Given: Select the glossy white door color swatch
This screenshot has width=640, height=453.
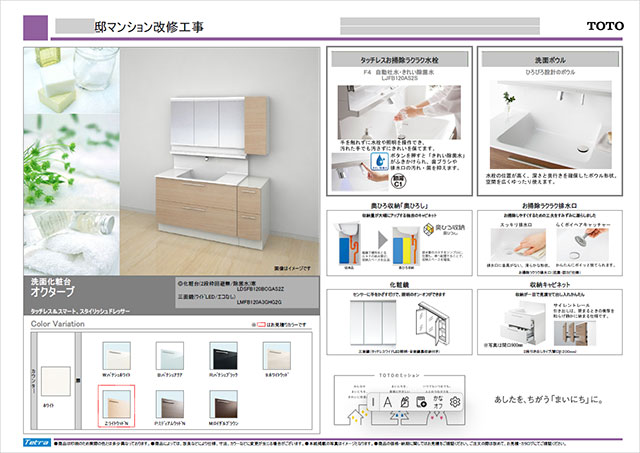Looking at the screenshot, I should (x=116, y=356).
